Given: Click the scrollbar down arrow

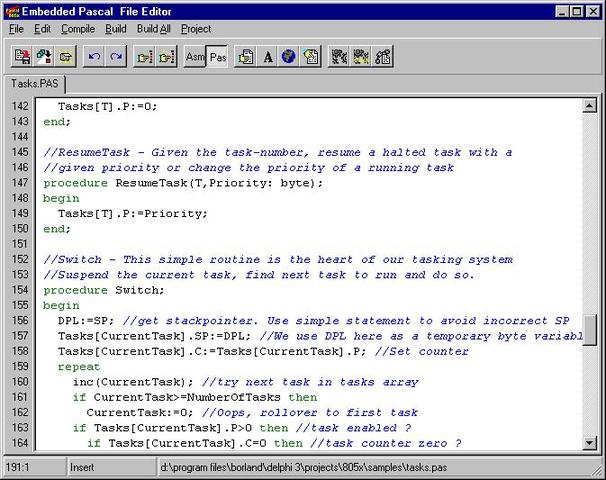Looking at the screenshot, I should tap(589, 443).
